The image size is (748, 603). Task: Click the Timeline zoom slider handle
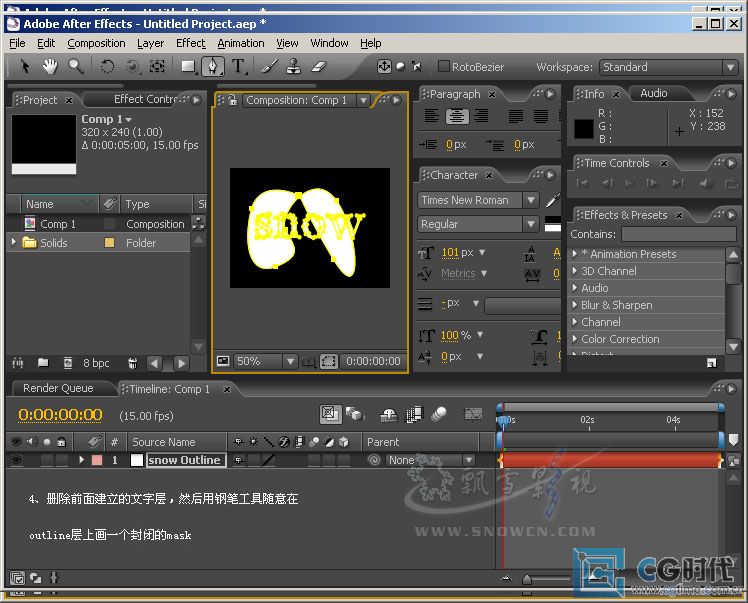(x=527, y=579)
